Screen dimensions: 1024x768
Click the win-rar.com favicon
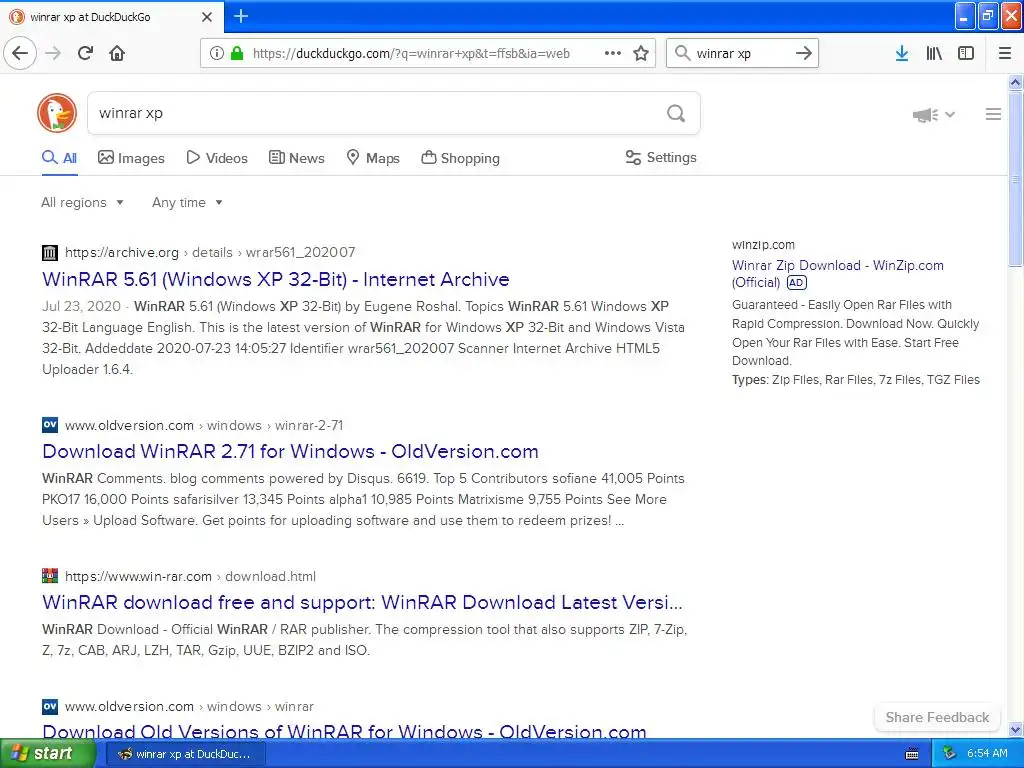pos(50,576)
